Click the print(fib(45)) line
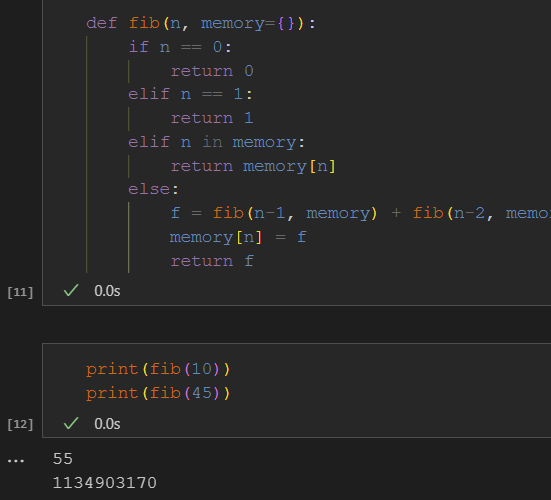Image resolution: width=551 pixels, height=500 pixels. [158, 393]
